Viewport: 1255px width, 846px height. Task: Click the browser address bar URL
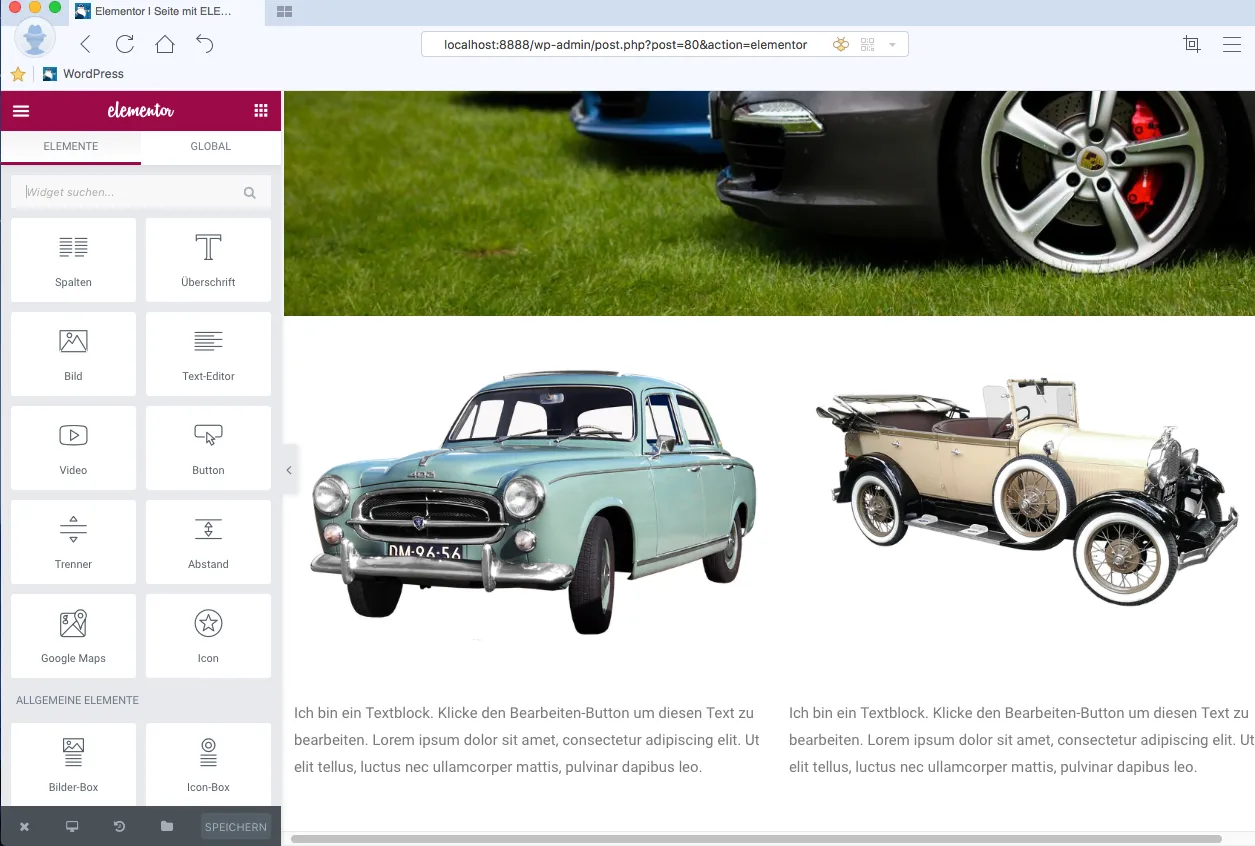[x=625, y=45]
